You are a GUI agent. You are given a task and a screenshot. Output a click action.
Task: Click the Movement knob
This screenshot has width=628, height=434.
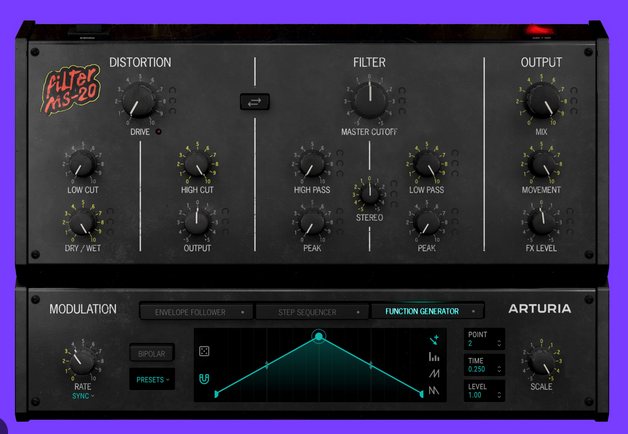(x=541, y=163)
